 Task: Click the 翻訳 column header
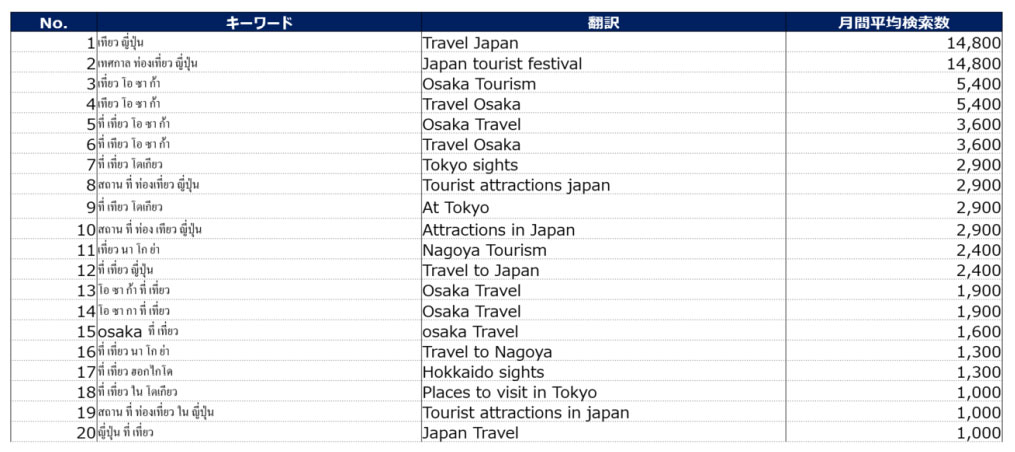pos(603,23)
